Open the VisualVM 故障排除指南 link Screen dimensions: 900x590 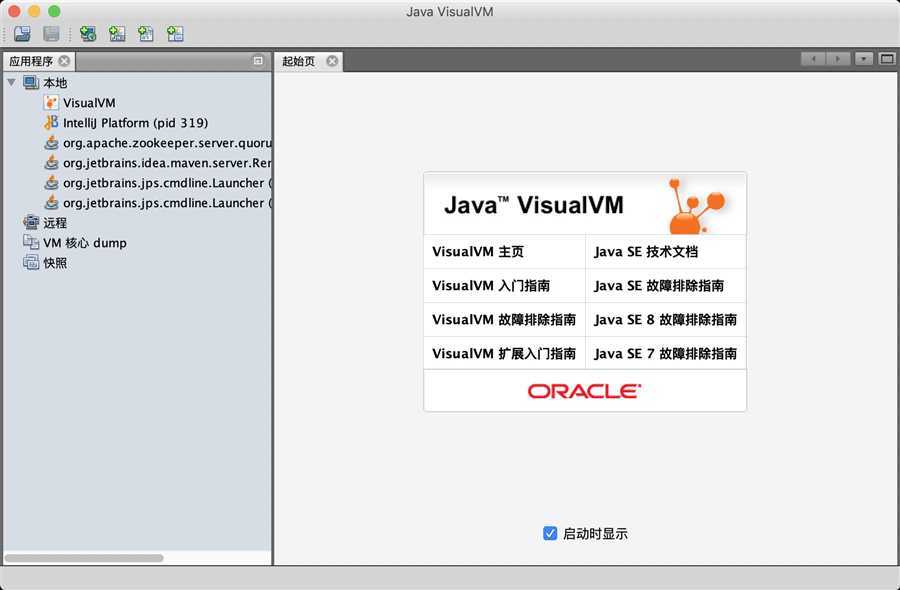point(504,319)
